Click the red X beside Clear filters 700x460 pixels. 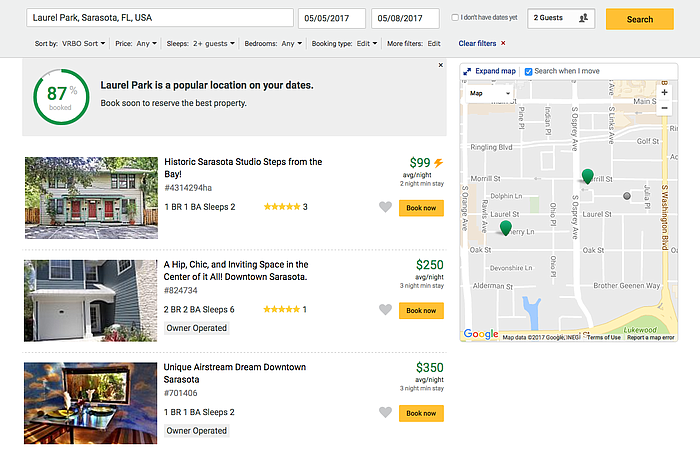pos(503,43)
